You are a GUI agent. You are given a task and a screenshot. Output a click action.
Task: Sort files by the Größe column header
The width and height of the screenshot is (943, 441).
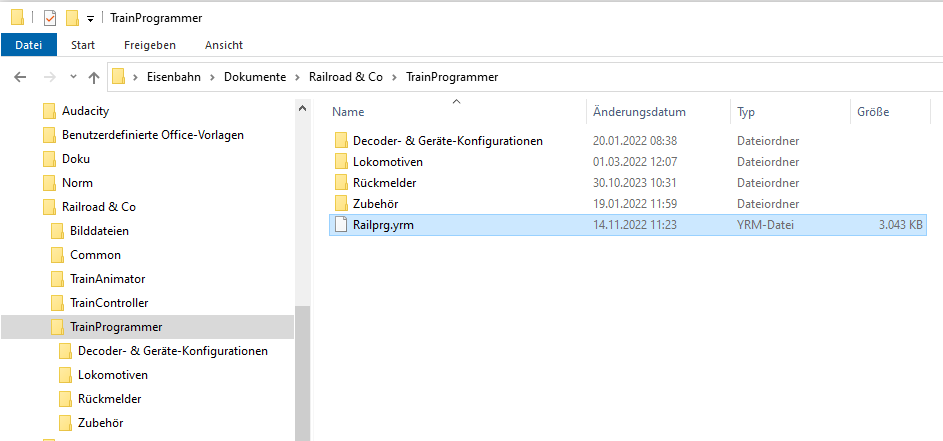pyautogui.click(x=873, y=112)
